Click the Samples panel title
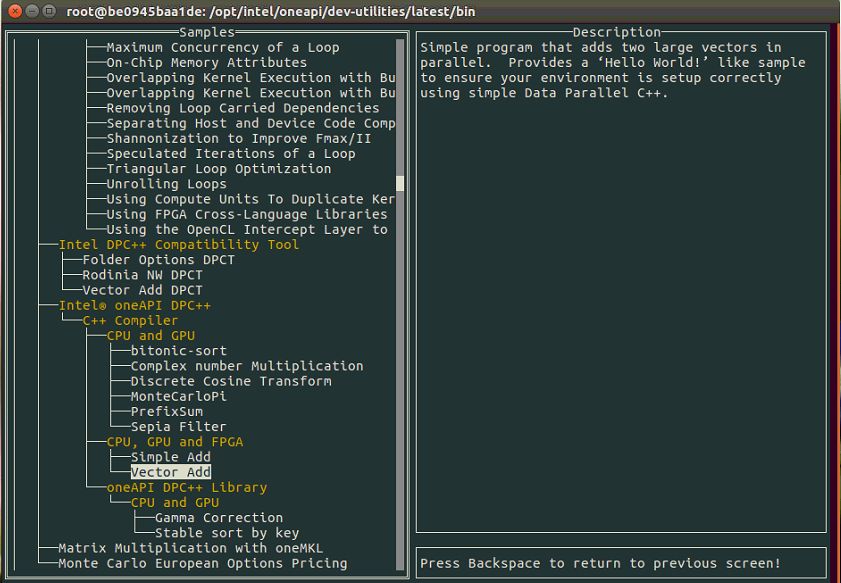 pos(206,32)
